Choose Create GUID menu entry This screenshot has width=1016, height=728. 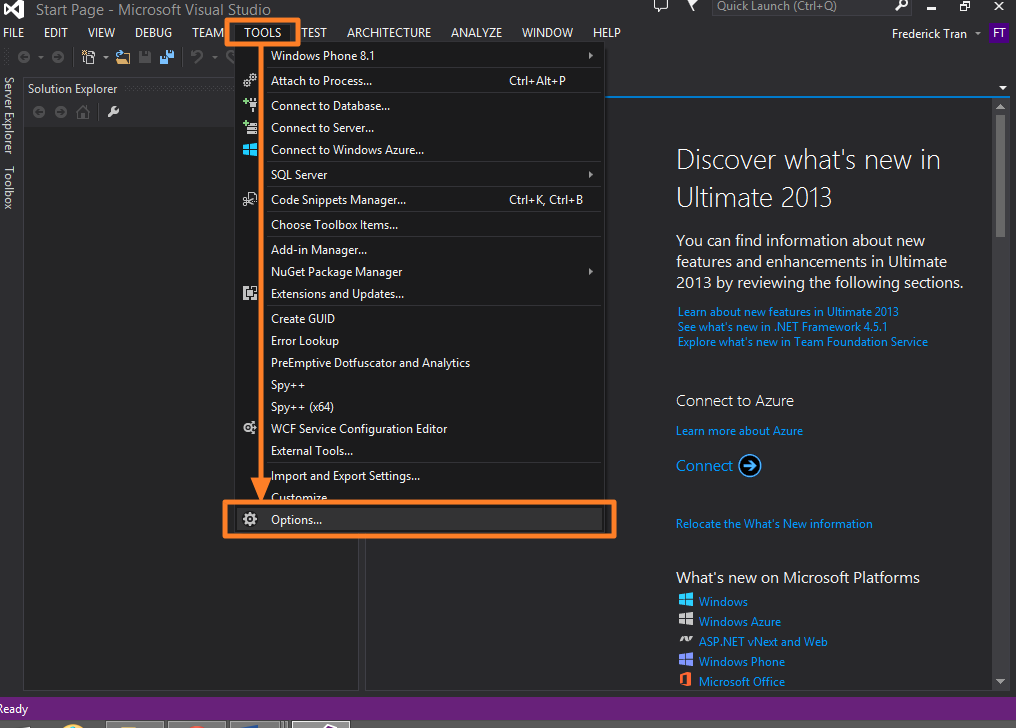420,319
